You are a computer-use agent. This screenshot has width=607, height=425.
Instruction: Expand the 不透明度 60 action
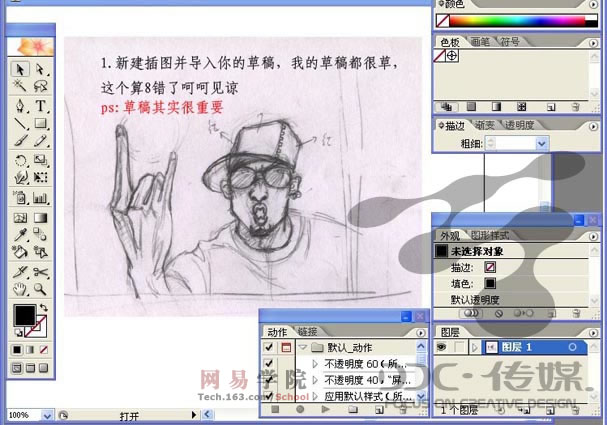(315, 364)
